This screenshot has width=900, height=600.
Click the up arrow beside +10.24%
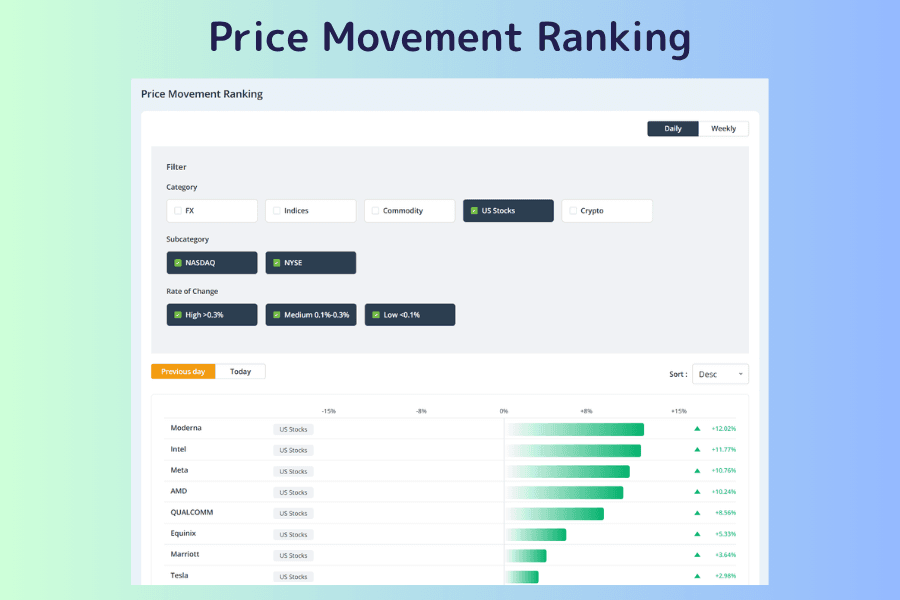697,492
